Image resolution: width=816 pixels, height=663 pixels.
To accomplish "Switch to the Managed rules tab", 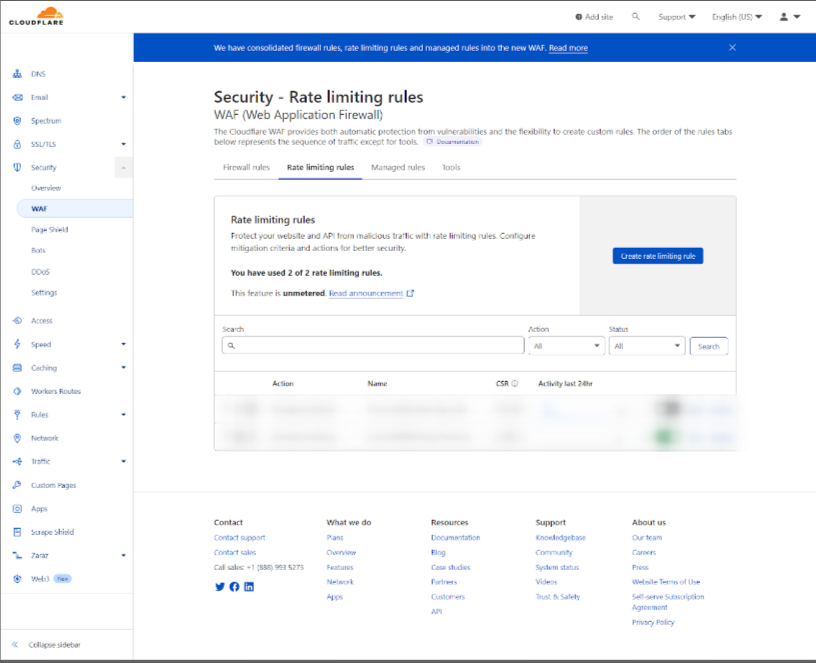I will tap(398, 167).
